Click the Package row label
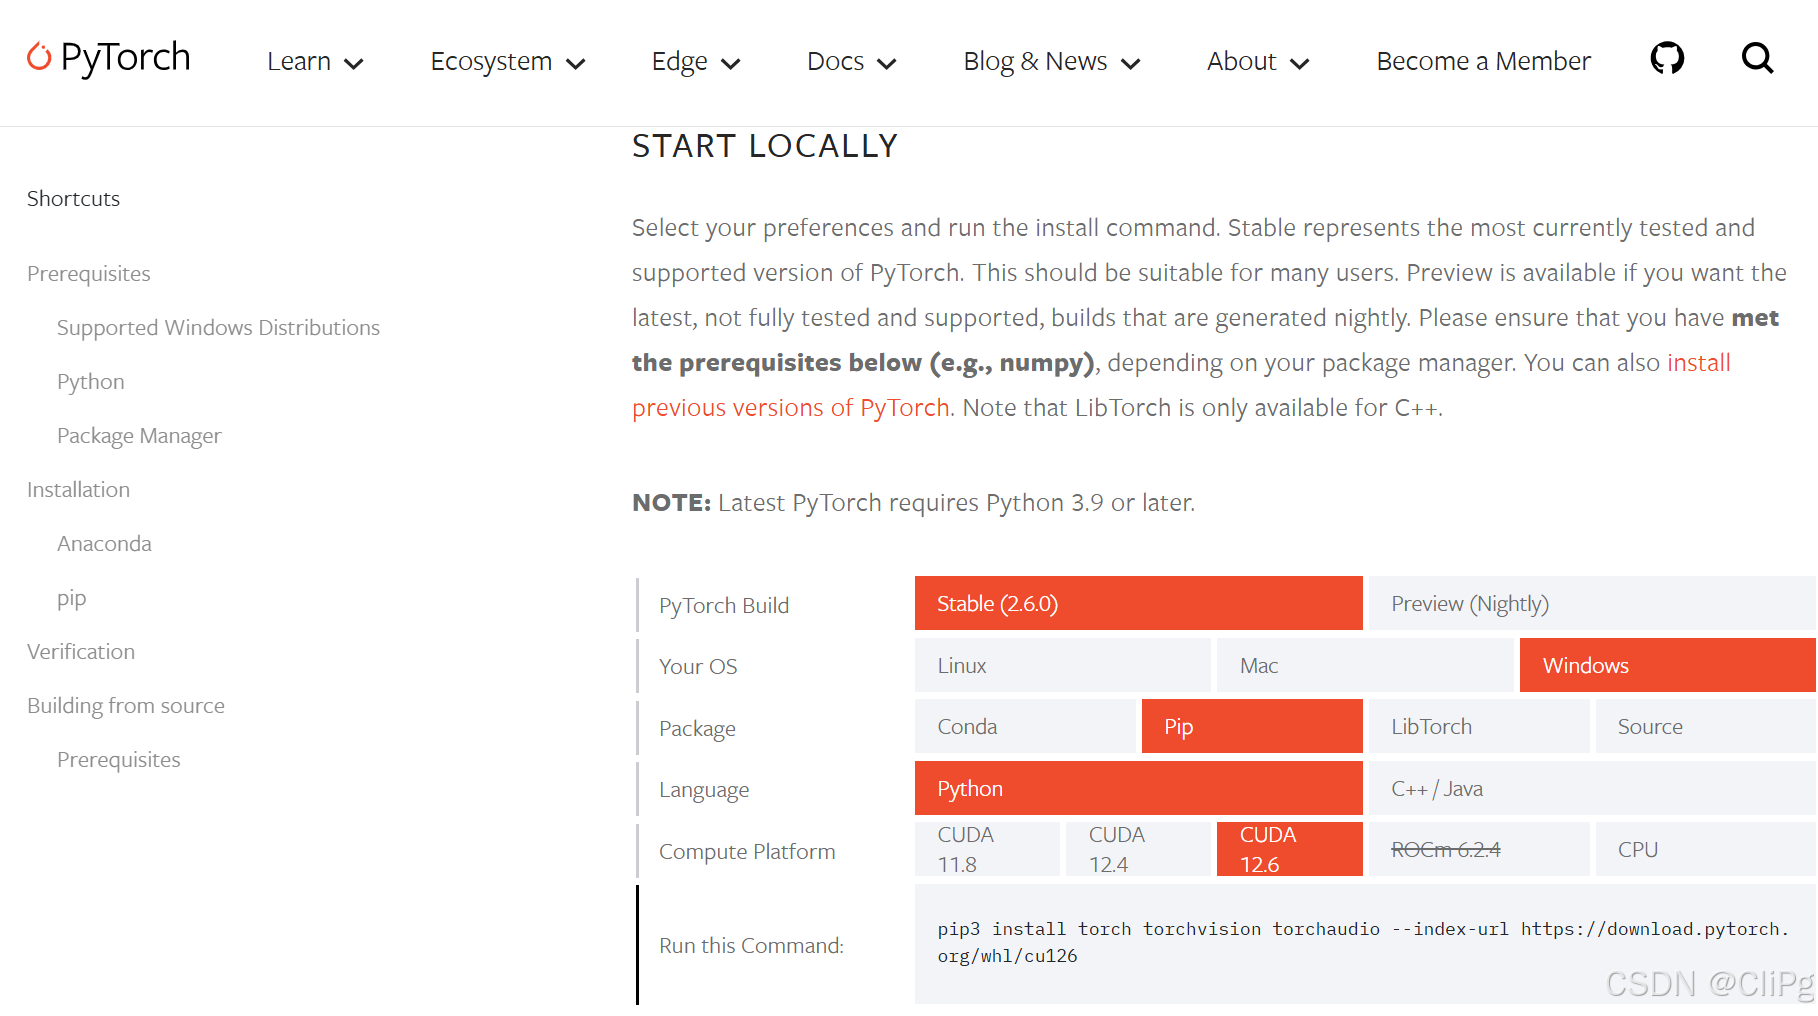Image resolution: width=1818 pixels, height=1016 pixels. (697, 729)
